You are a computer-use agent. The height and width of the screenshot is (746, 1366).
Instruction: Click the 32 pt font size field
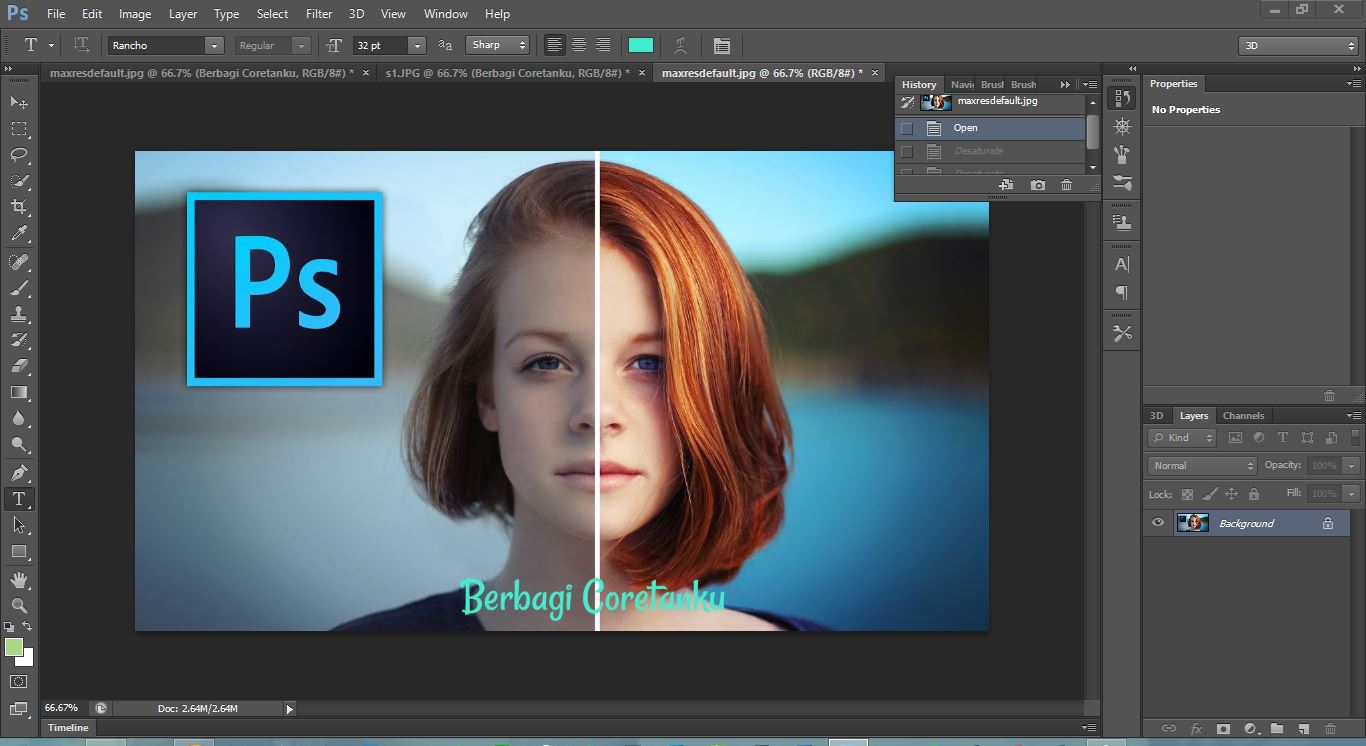click(380, 45)
